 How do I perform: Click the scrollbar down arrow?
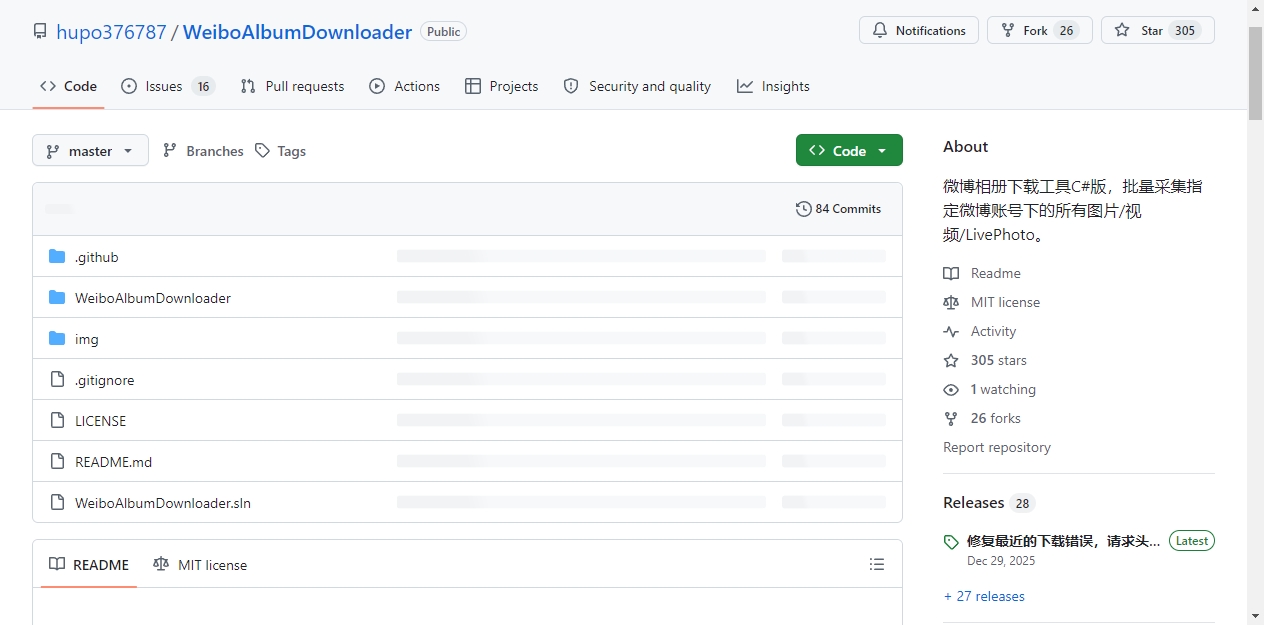(1256, 616)
